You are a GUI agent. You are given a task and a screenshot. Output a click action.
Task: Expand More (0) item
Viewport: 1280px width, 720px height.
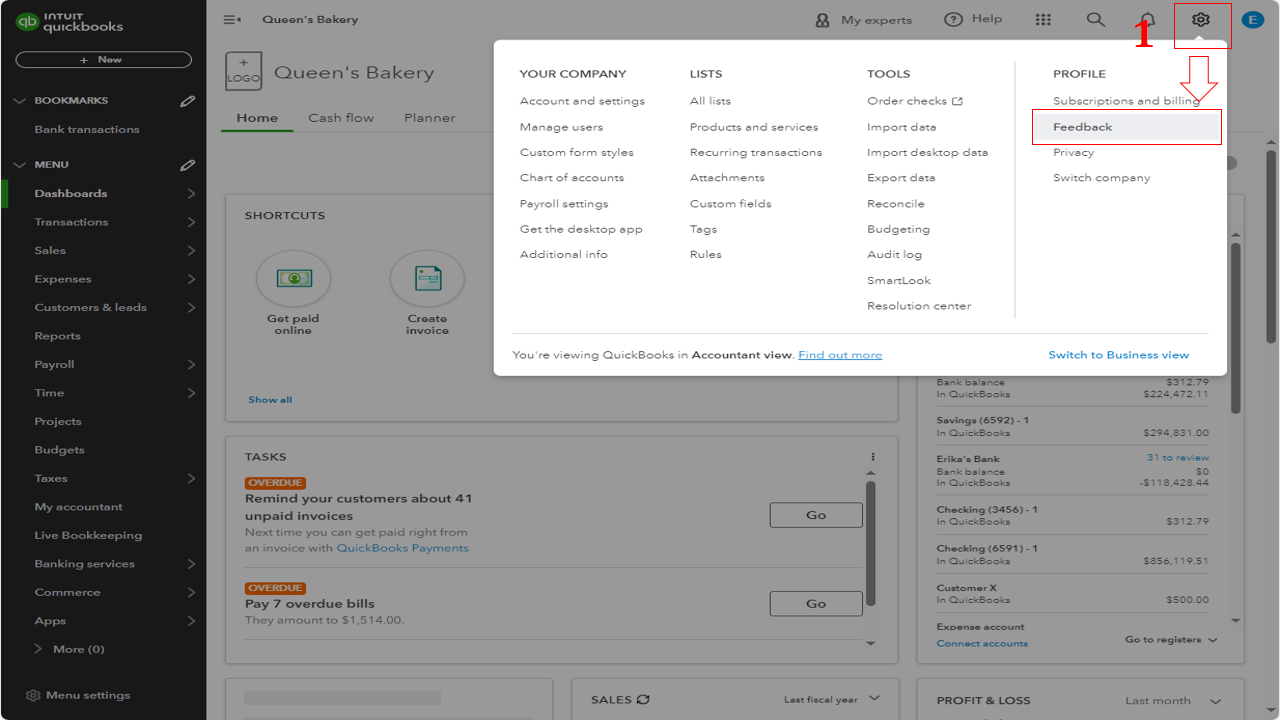click(70, 649)
